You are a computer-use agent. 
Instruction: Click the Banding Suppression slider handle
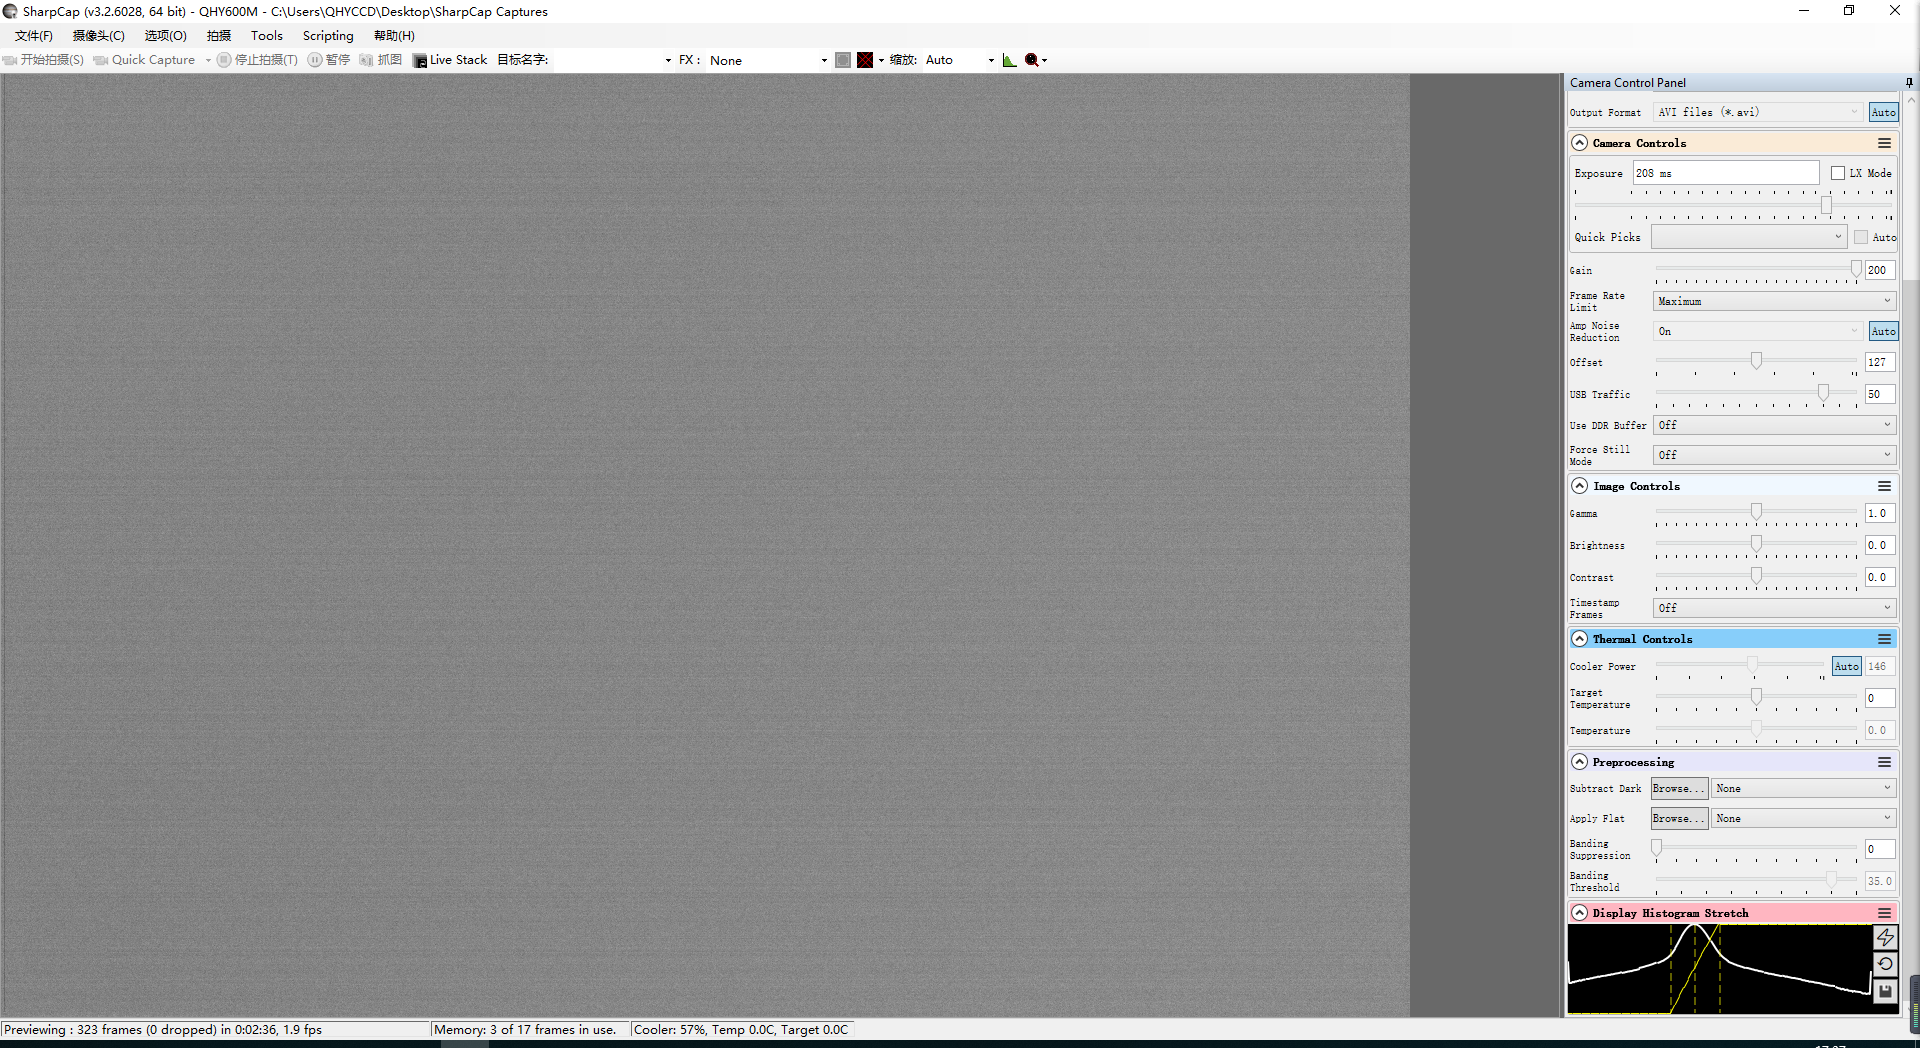pos(1657,848)
